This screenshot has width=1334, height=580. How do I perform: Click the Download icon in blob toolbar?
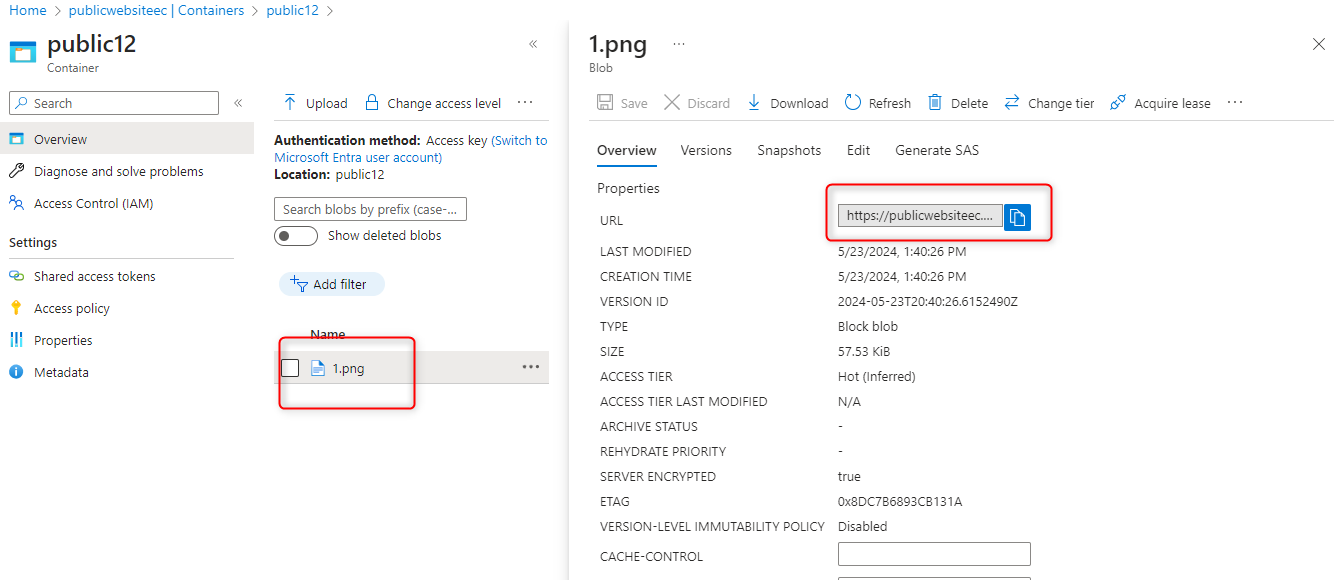pyautogui.click(x=754, y=103)
